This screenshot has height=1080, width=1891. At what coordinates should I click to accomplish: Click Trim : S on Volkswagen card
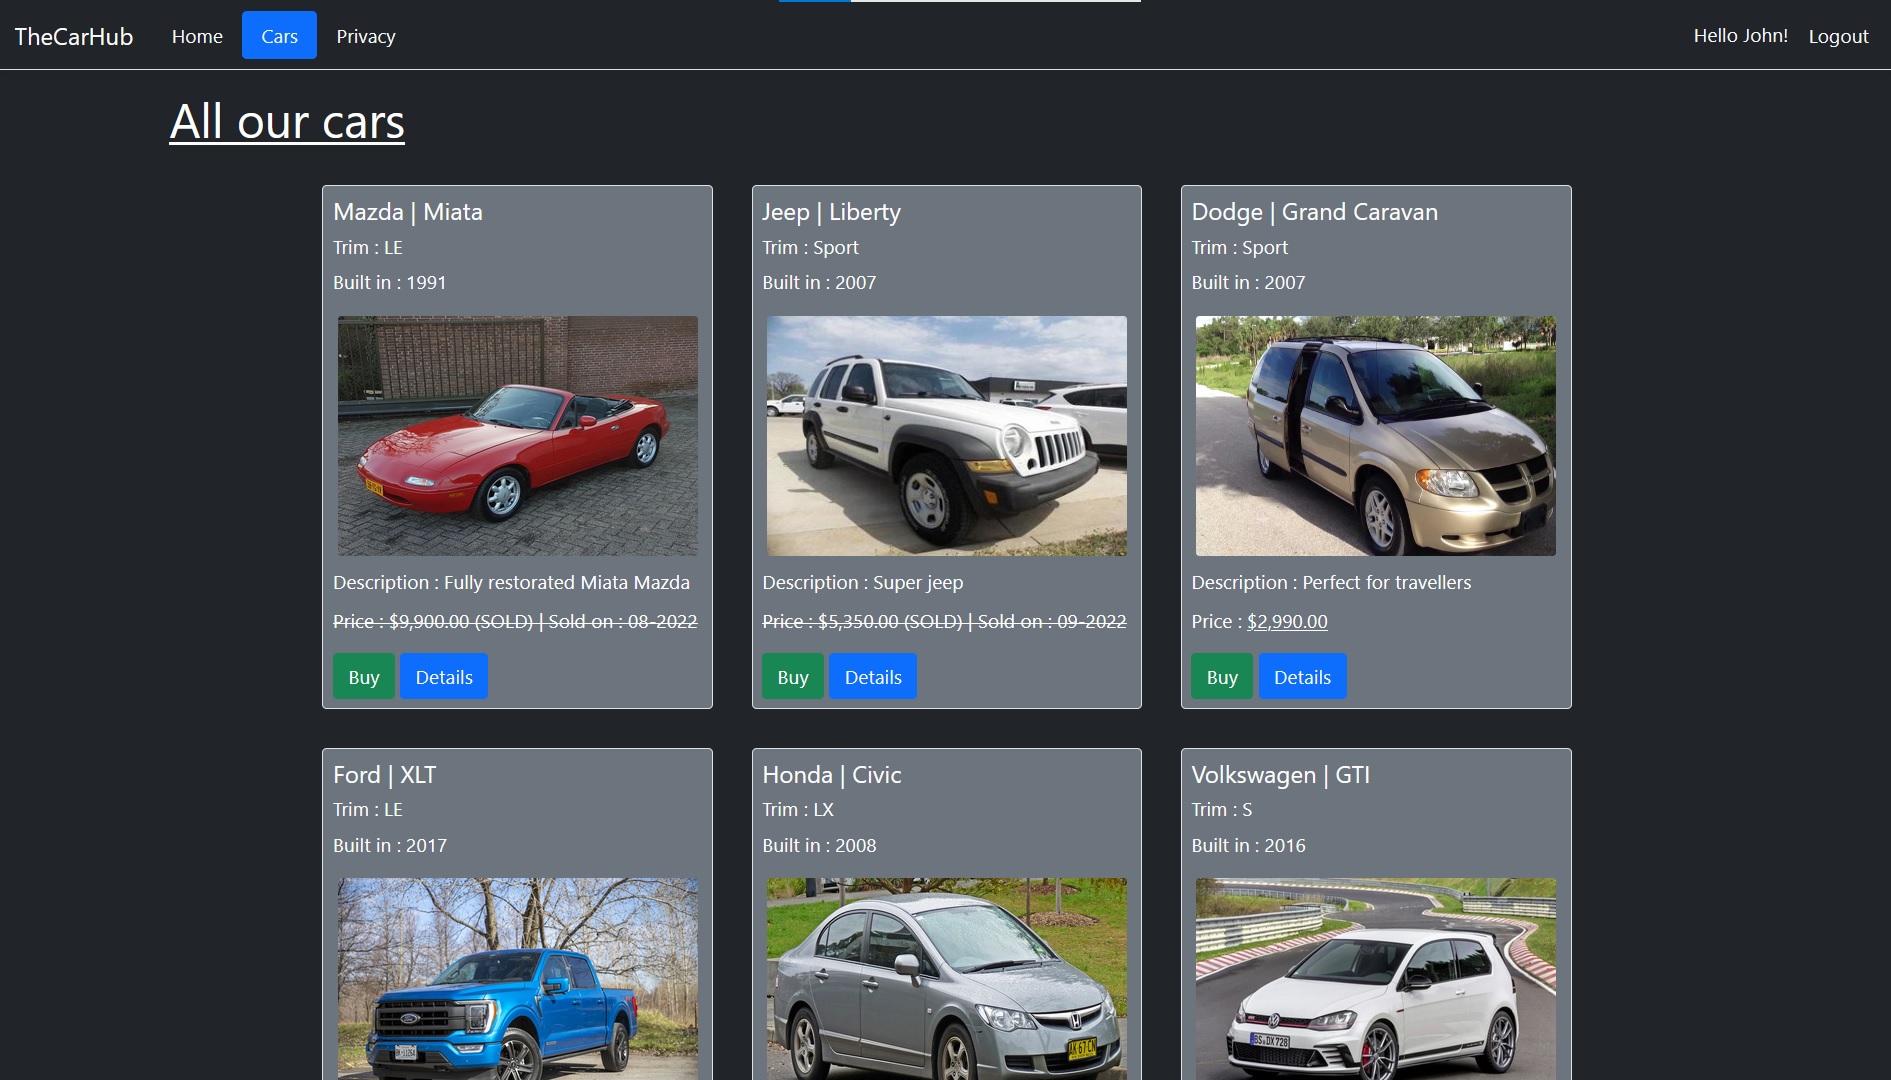(x=1222, y=810)
